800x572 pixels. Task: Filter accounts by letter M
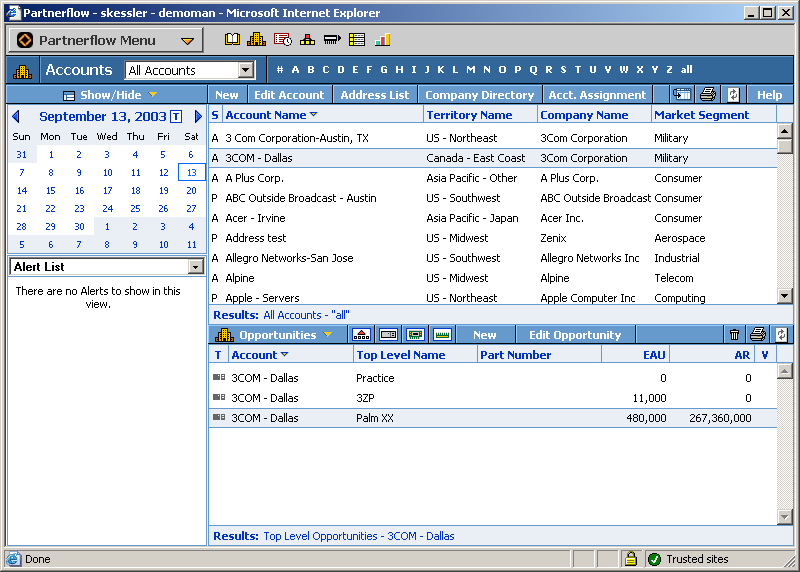pyautogui.click(x=470, y=69)
